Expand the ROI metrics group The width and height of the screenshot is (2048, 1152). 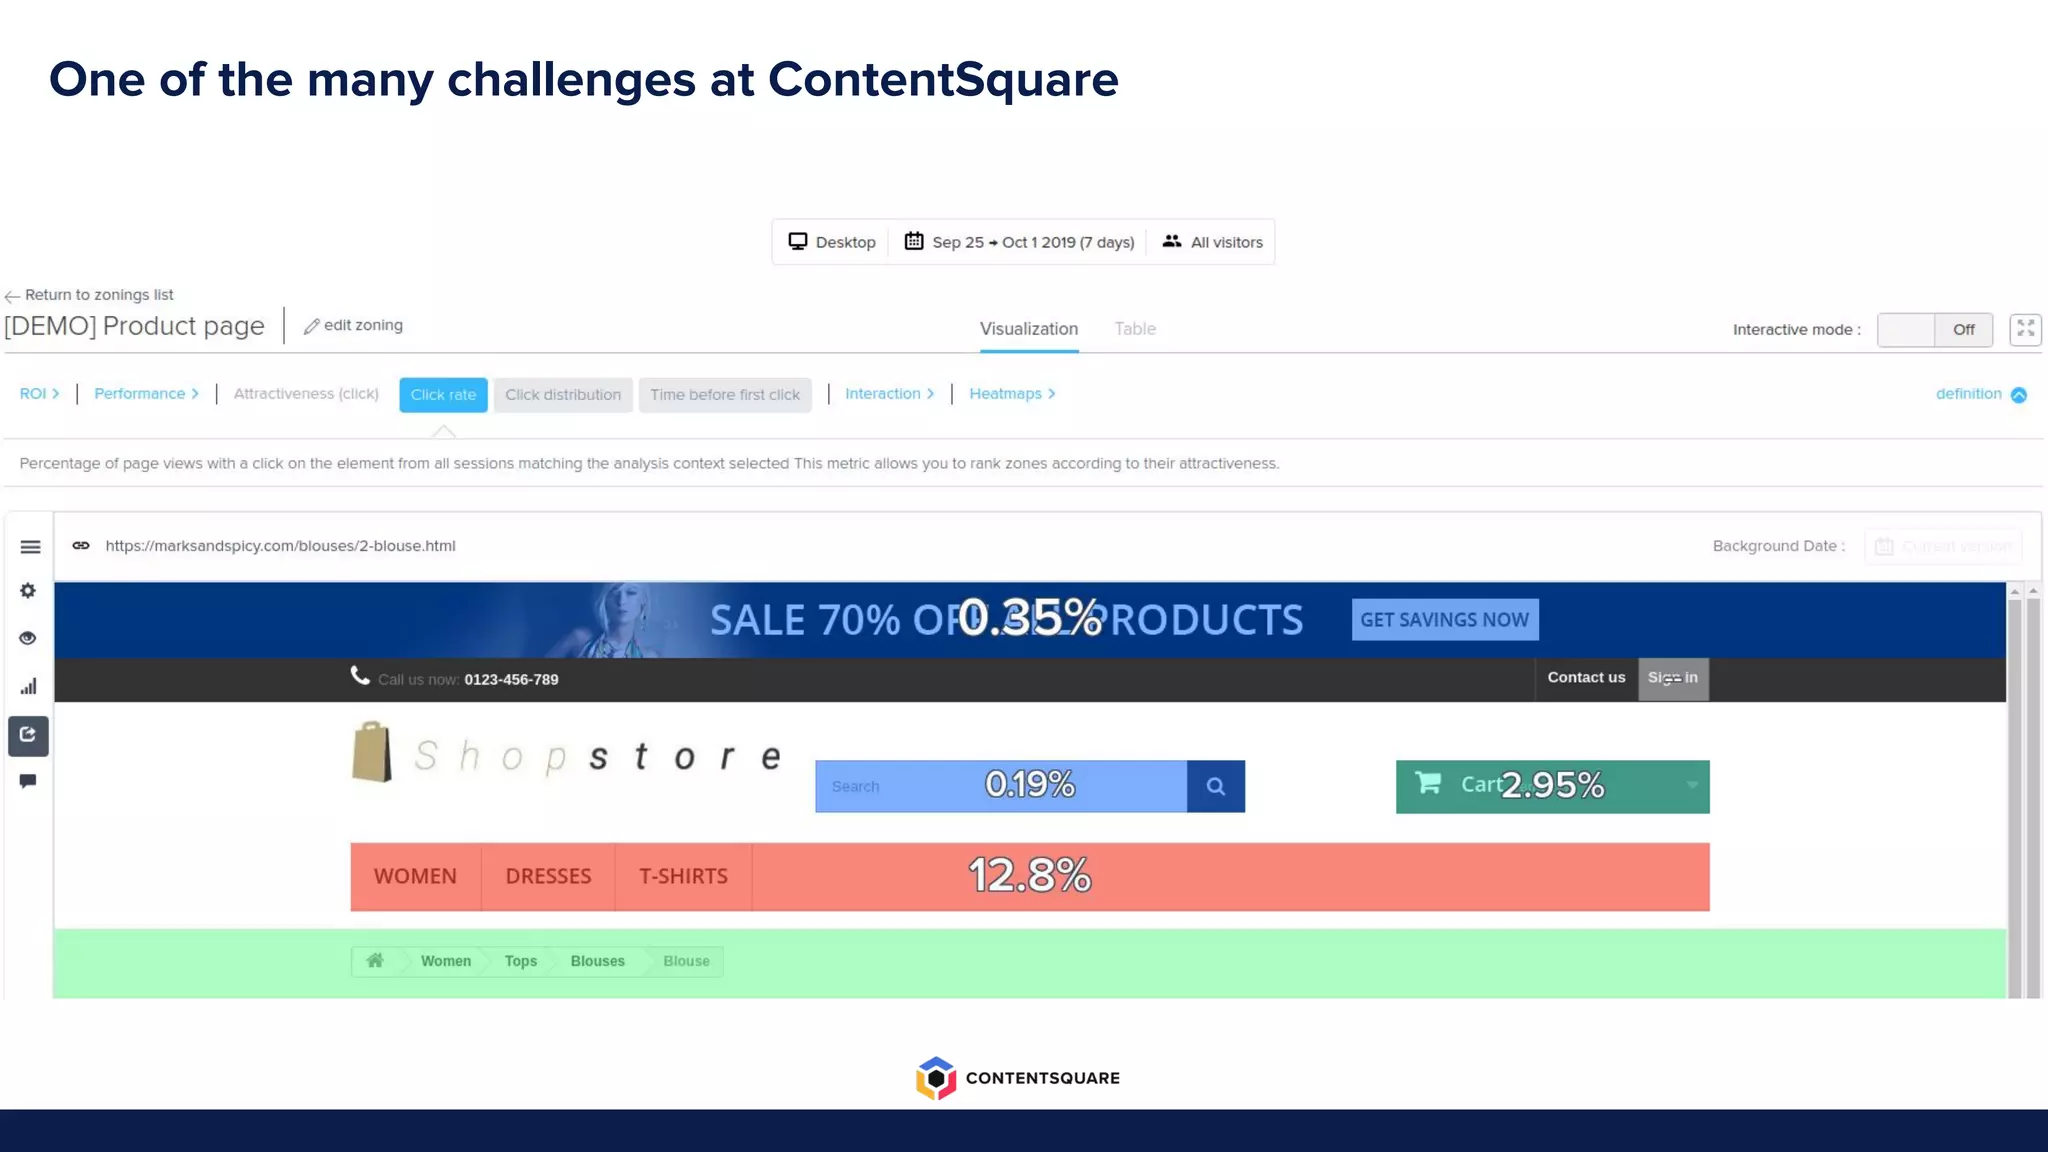(39, 394)
